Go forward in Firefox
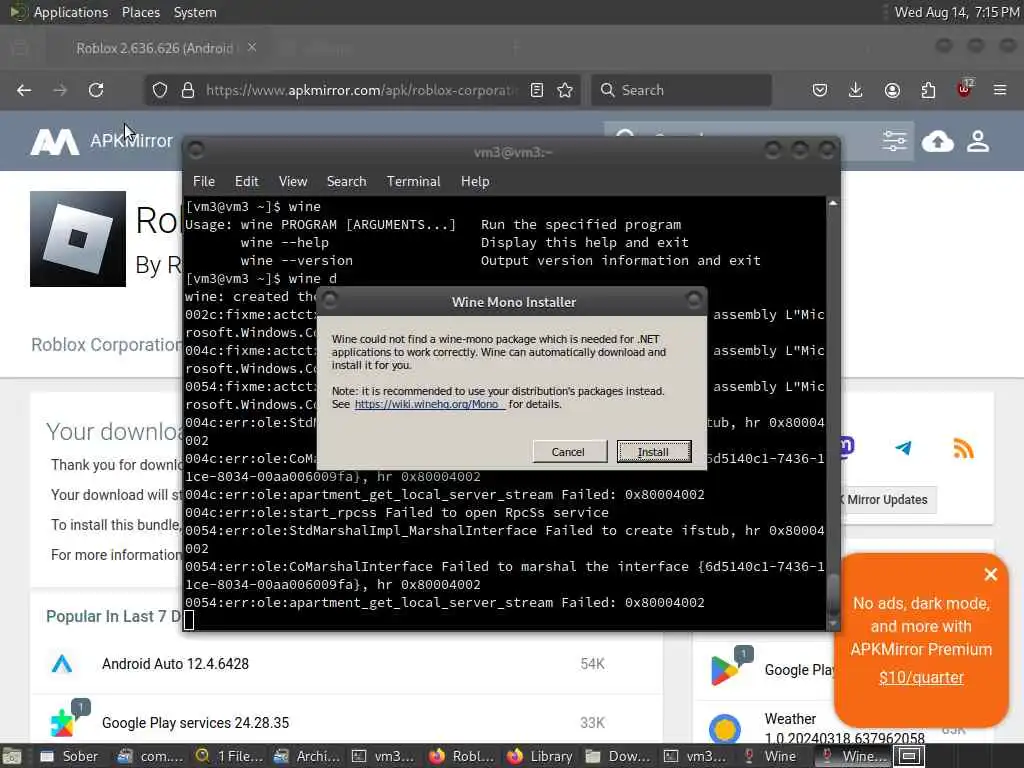Screen dimensions: 1024x768 60,90
